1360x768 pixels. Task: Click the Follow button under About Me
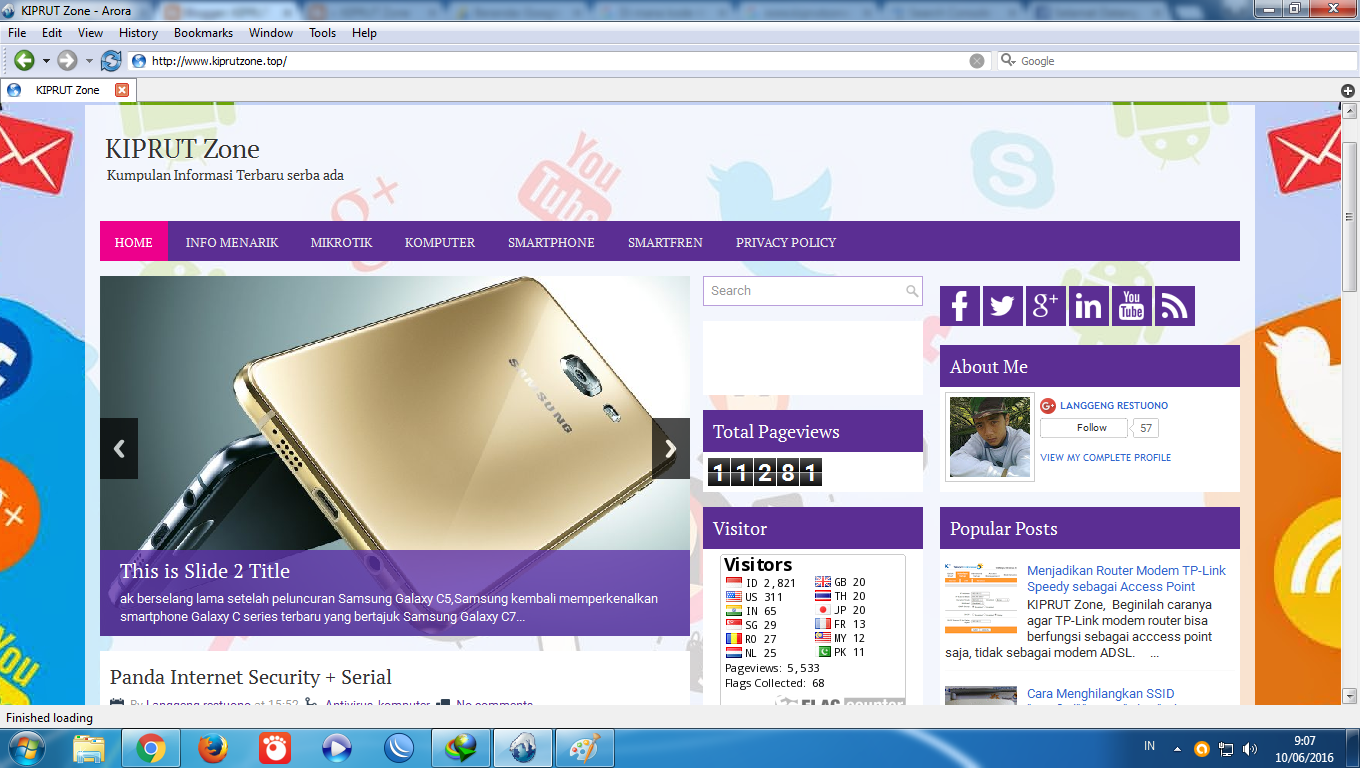coord(1083,427)
